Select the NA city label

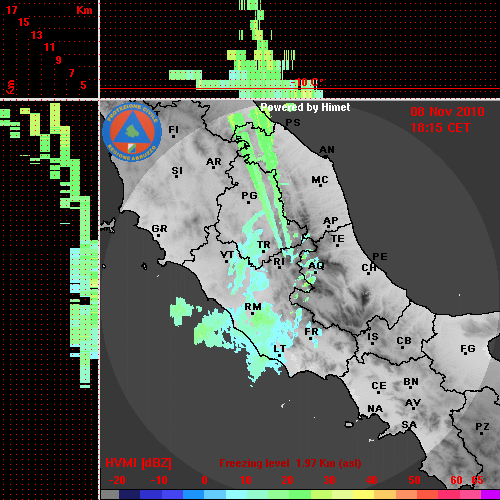click(375, 408)
